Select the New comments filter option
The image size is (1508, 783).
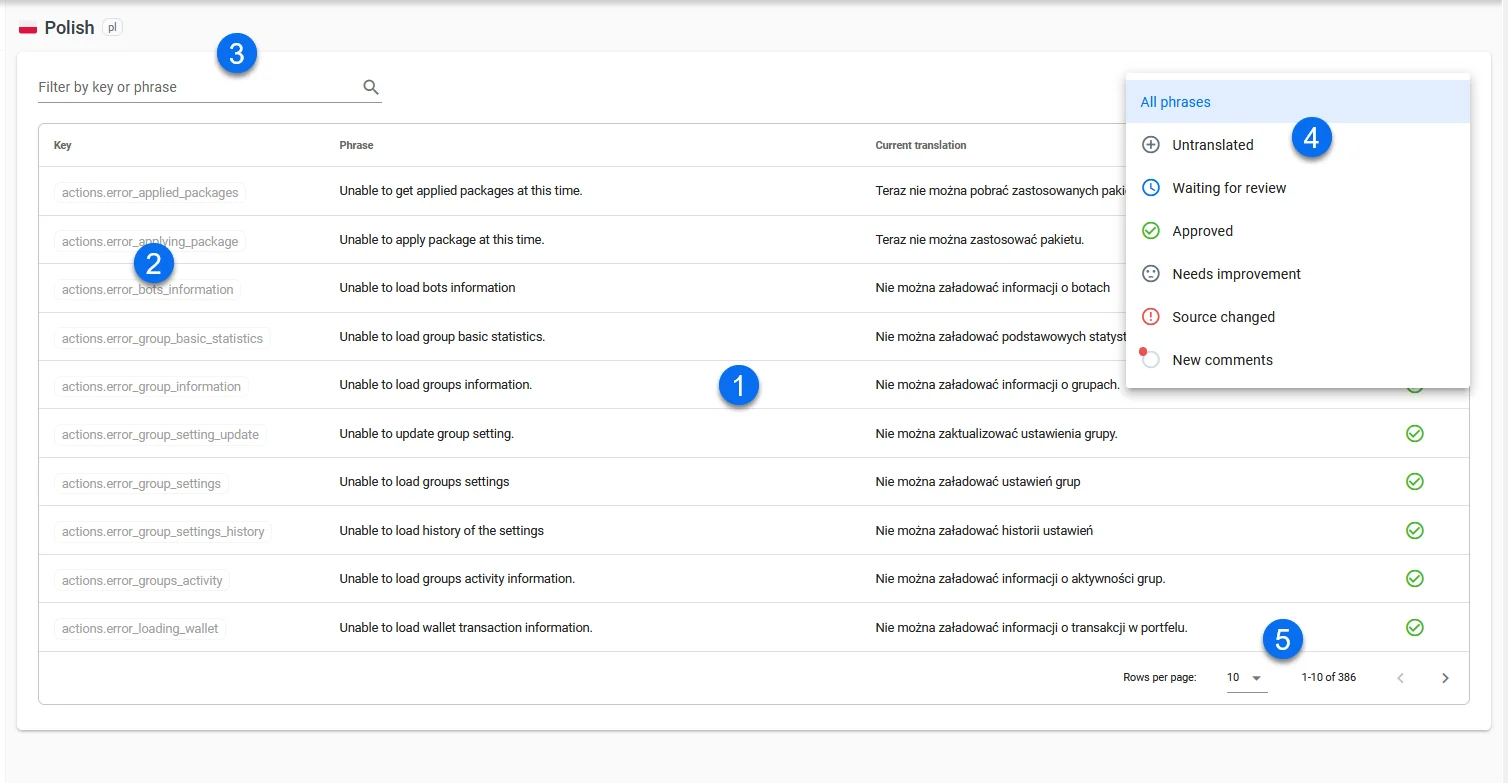point(1298,360)
